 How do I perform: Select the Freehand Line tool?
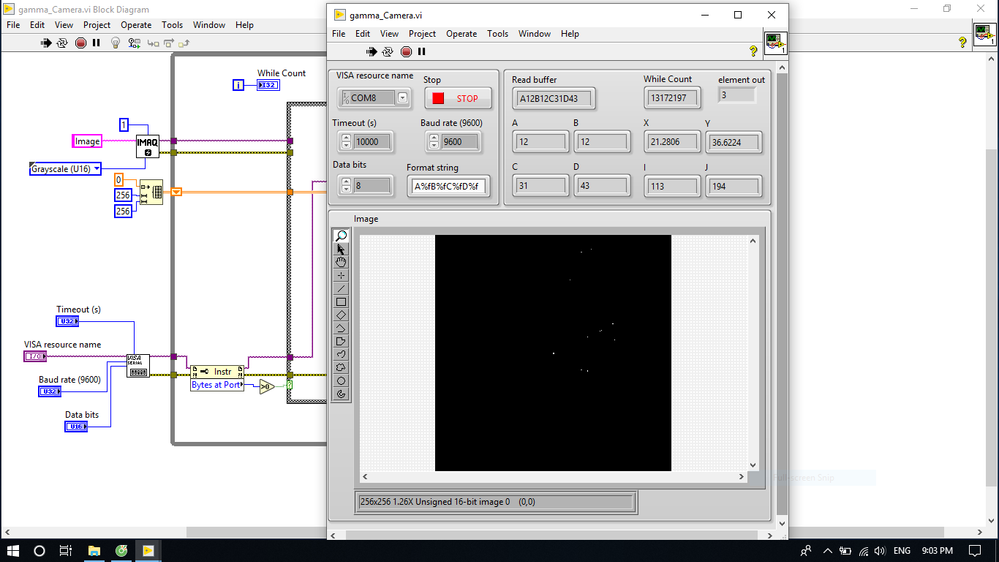341,354
